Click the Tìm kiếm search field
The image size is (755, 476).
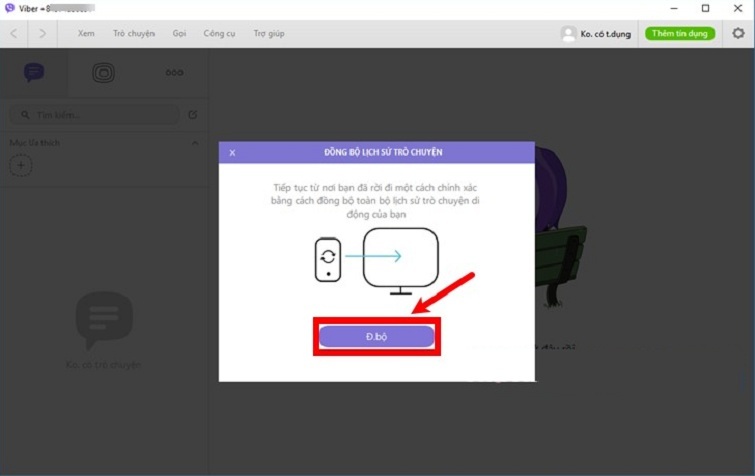click(x=95, y=115)
